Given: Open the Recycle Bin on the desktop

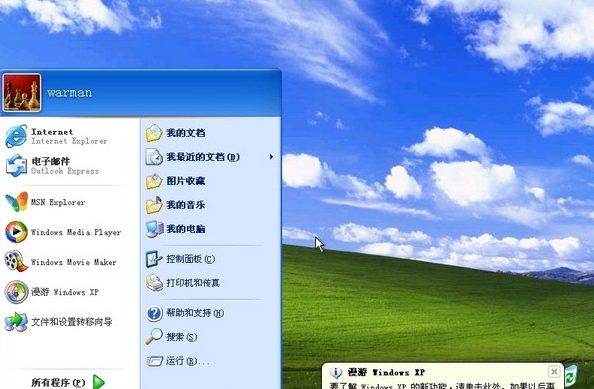Looking at the screenshot, I should (571, 377).
